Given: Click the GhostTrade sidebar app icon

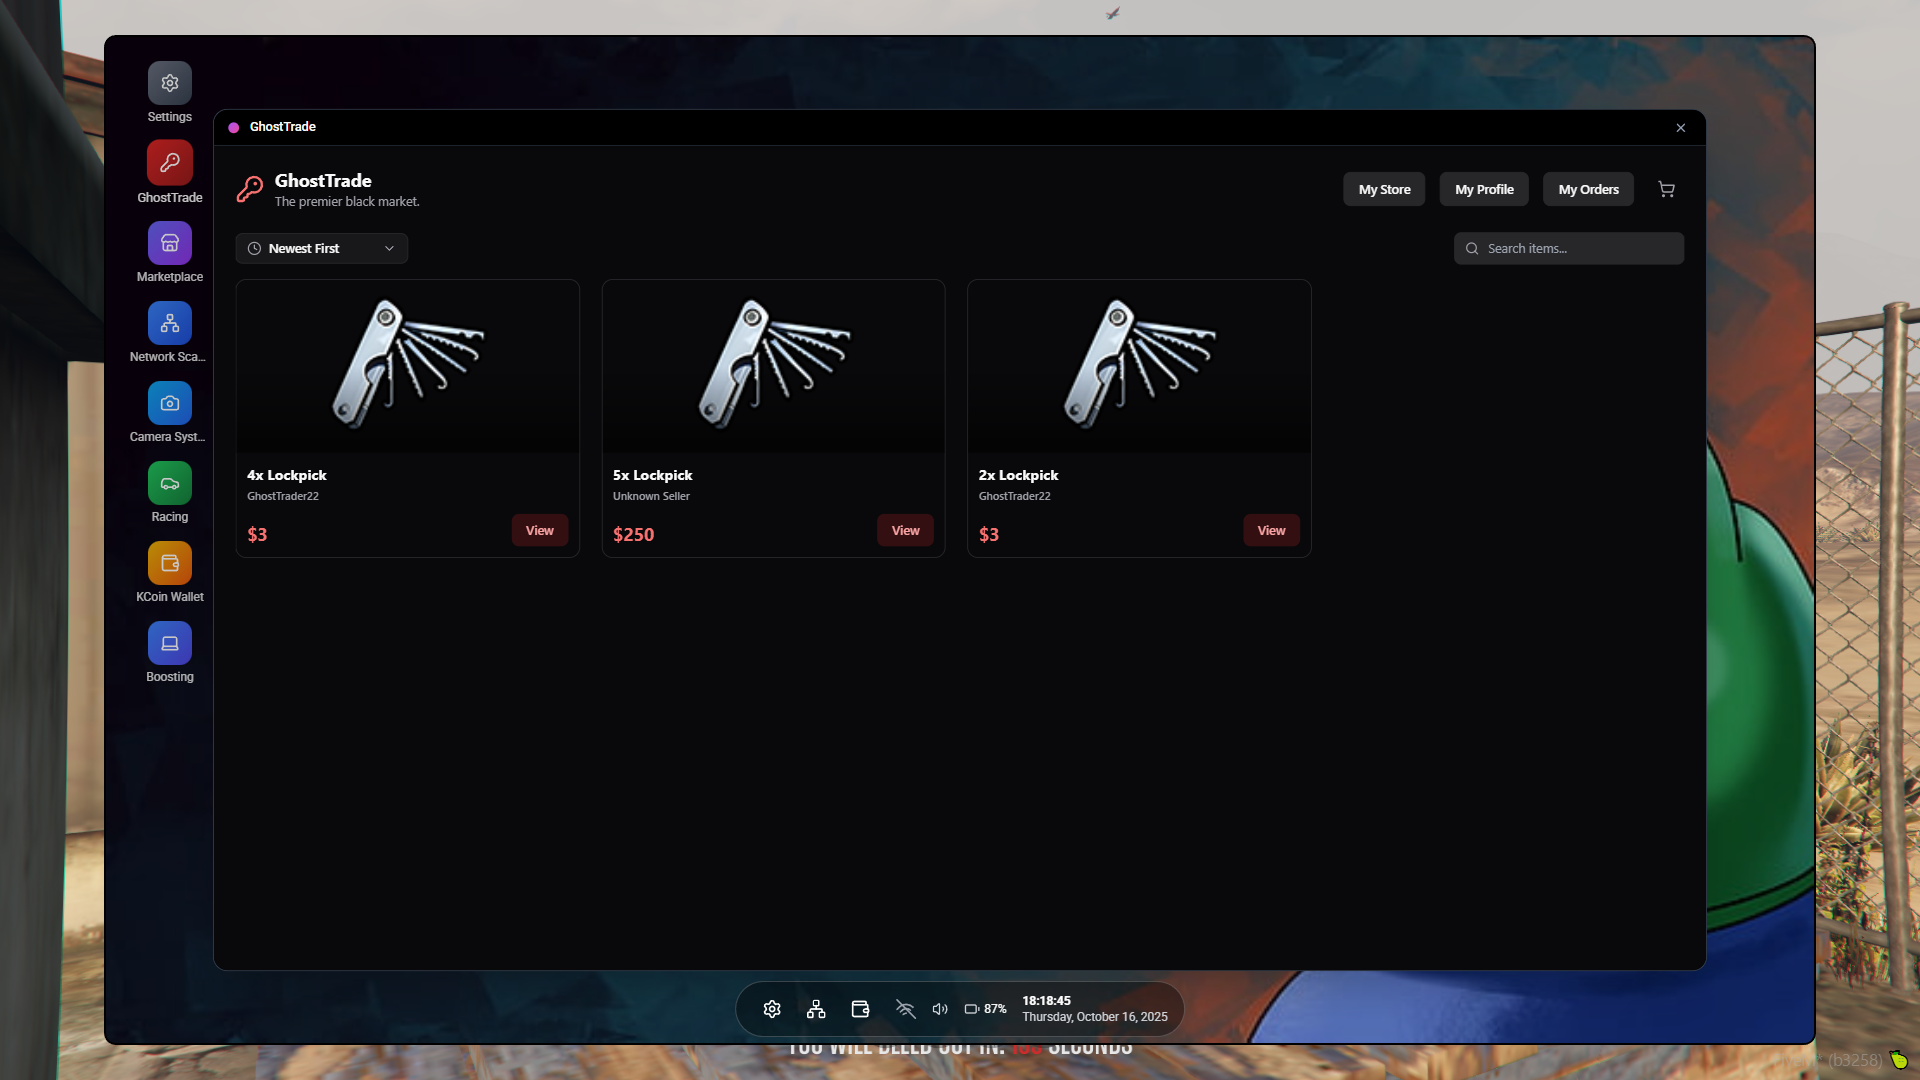Looking at the screenshot, I should pyautogui.click(x=170, y=163).
